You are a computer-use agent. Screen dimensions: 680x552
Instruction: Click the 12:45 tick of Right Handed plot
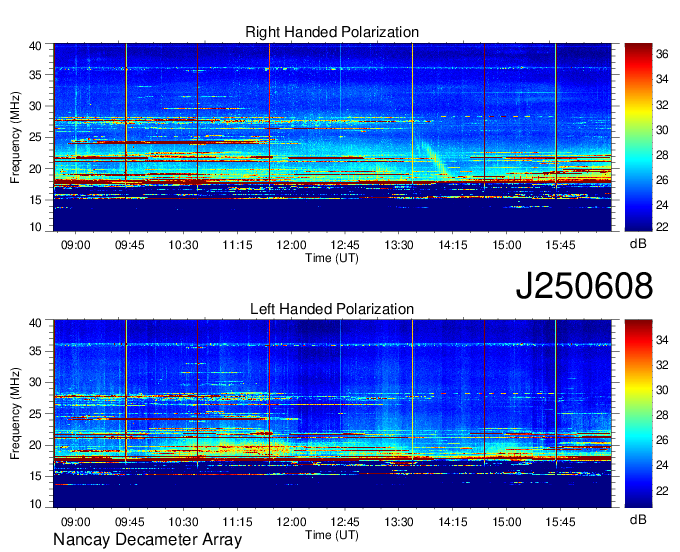[x=345, y=245]
